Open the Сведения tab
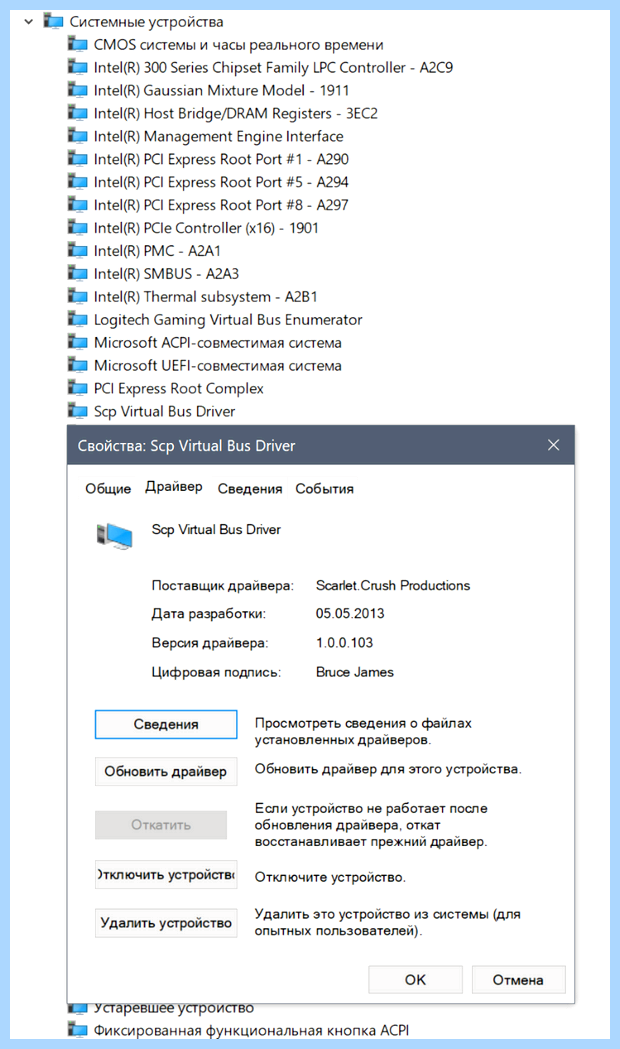The height and width of the screenshot is (1049, 620). tap(249, 488)
